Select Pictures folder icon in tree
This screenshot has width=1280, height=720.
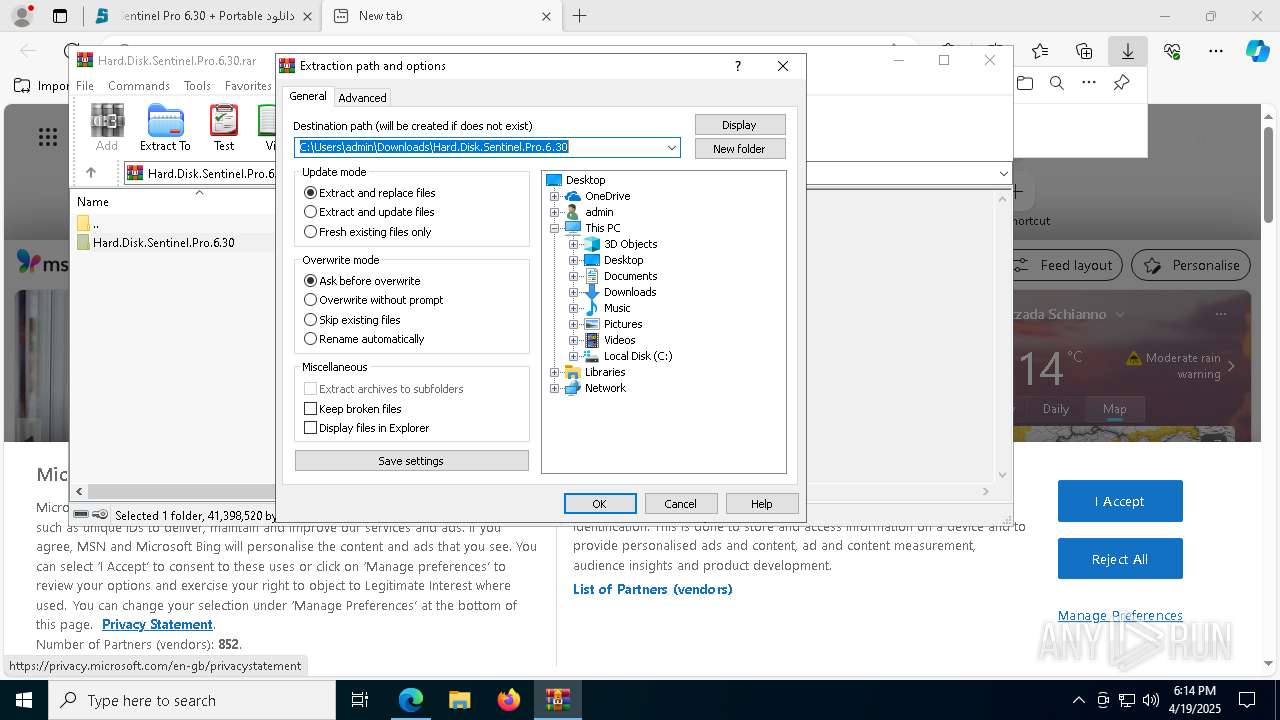pyautogui.click(x=592, y=324)
